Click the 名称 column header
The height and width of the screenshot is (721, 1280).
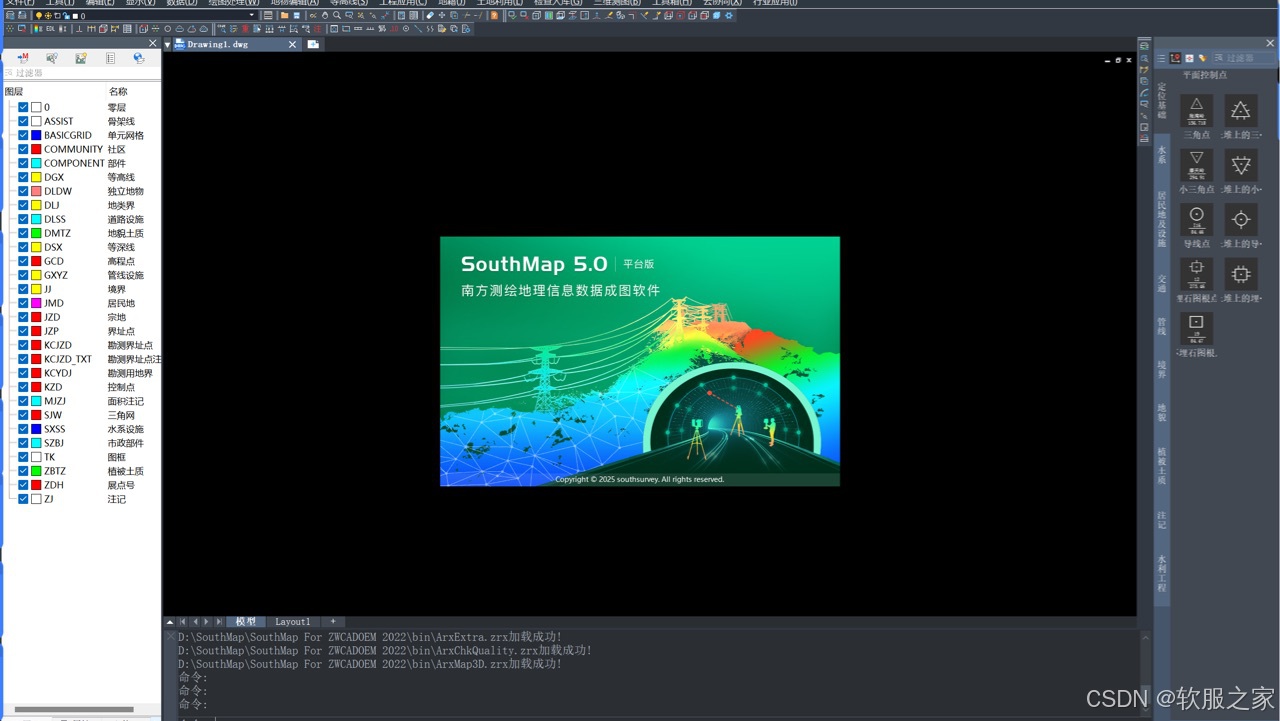click(118, 92)
